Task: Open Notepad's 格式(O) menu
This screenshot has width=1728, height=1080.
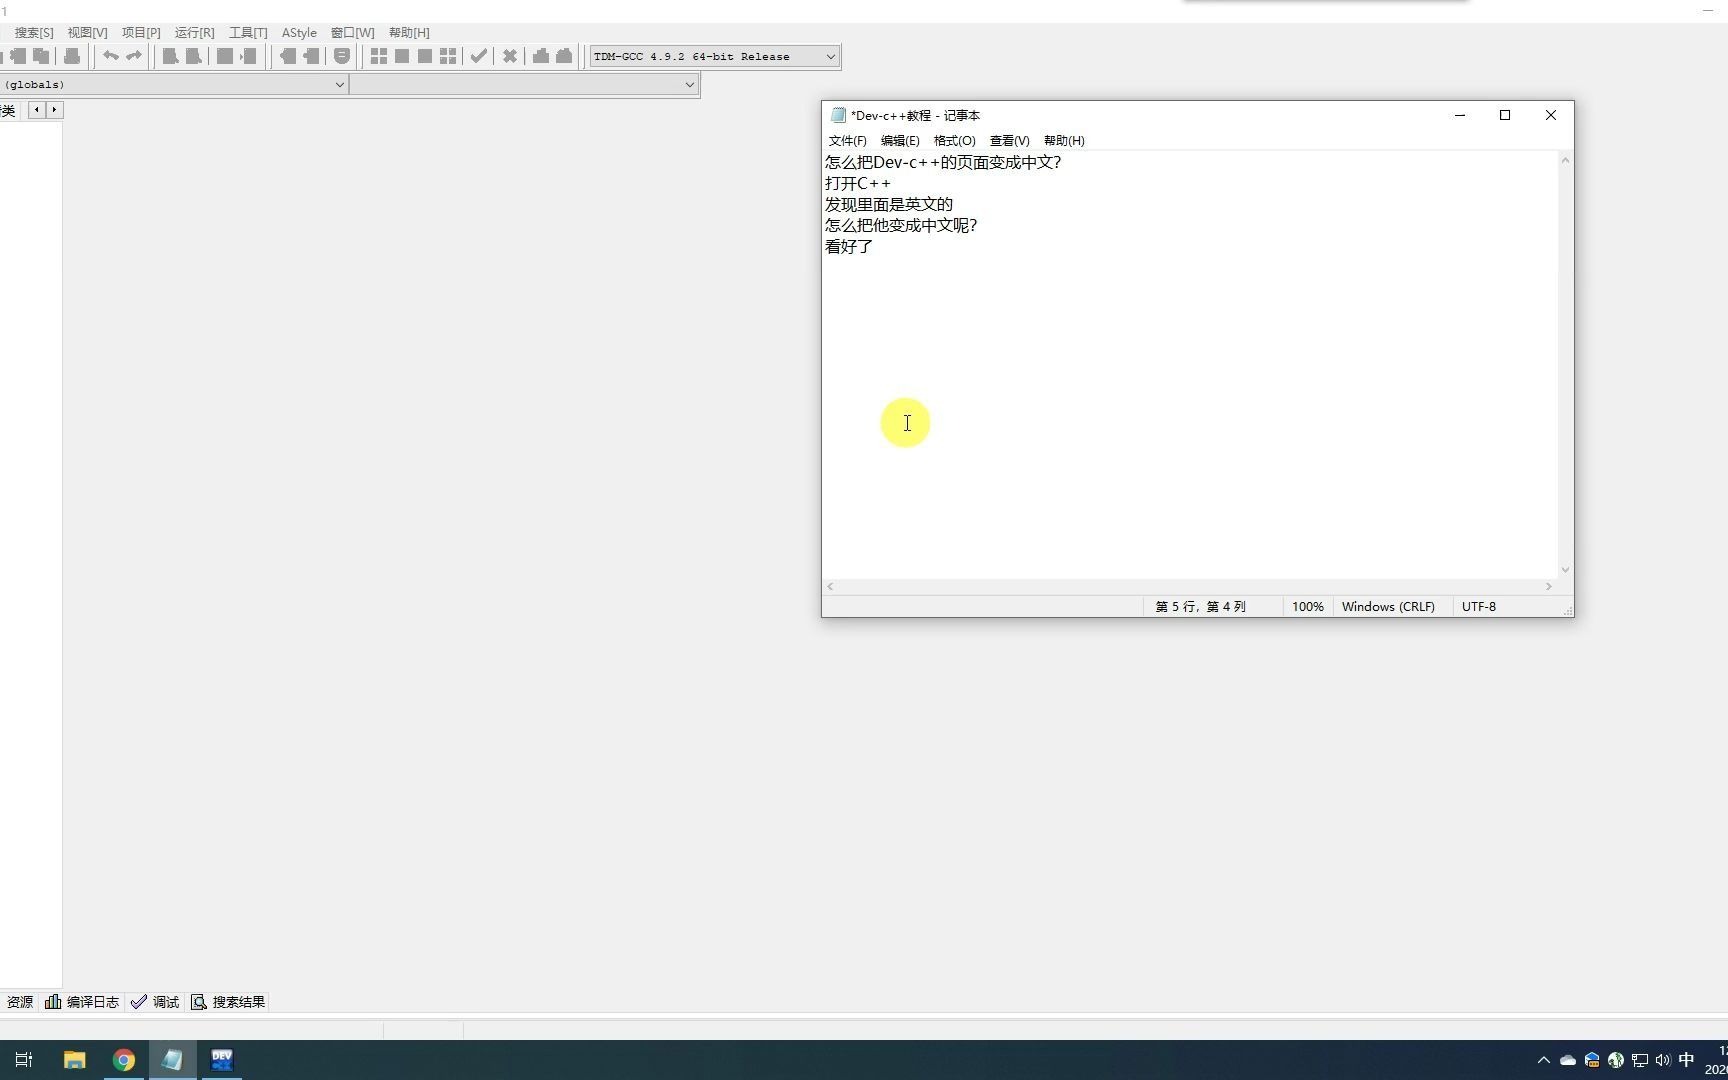Action: 954,141
